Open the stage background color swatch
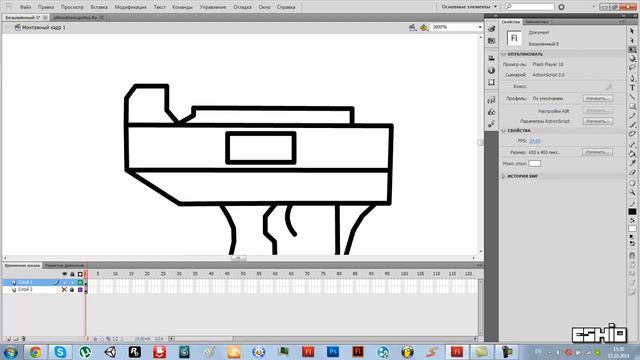Image resolution: width=640 pixels, height=360 pixels. (535, 164)
